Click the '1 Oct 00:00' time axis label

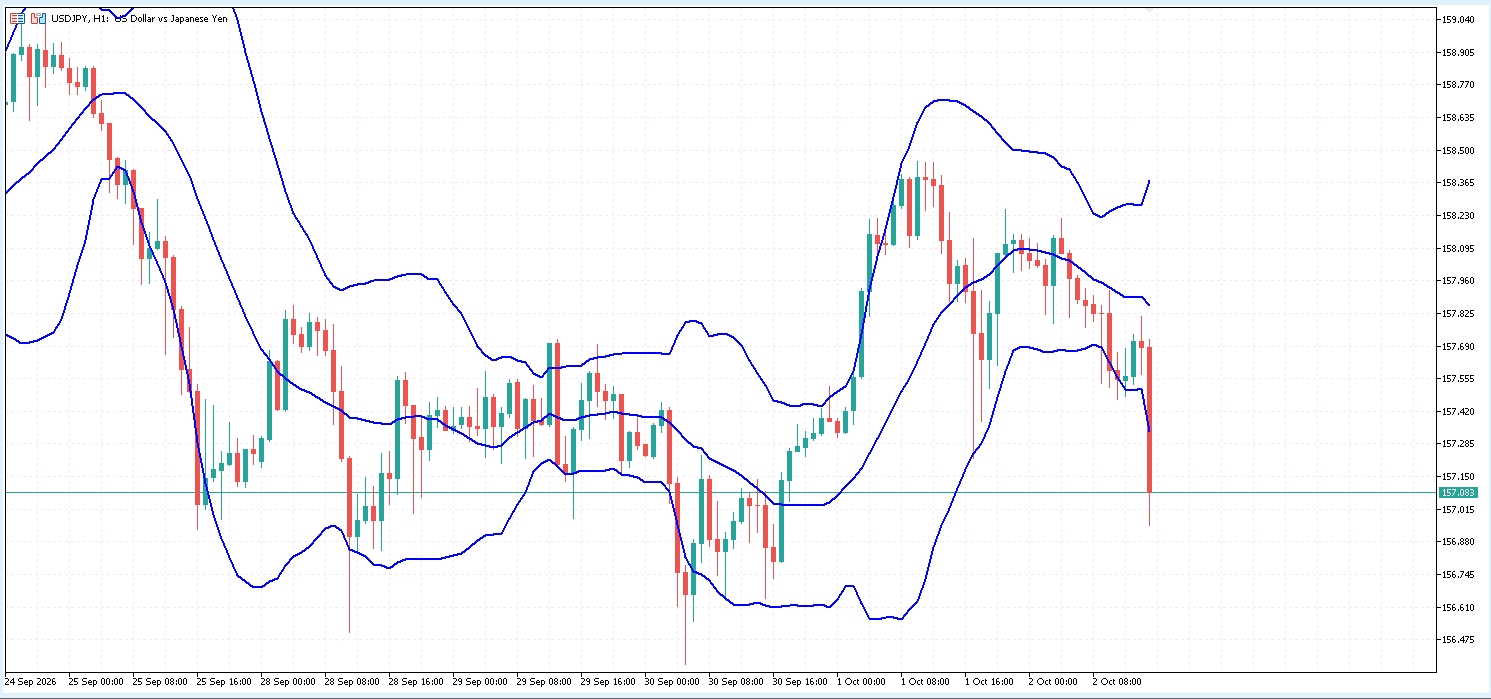pos(862,681)
